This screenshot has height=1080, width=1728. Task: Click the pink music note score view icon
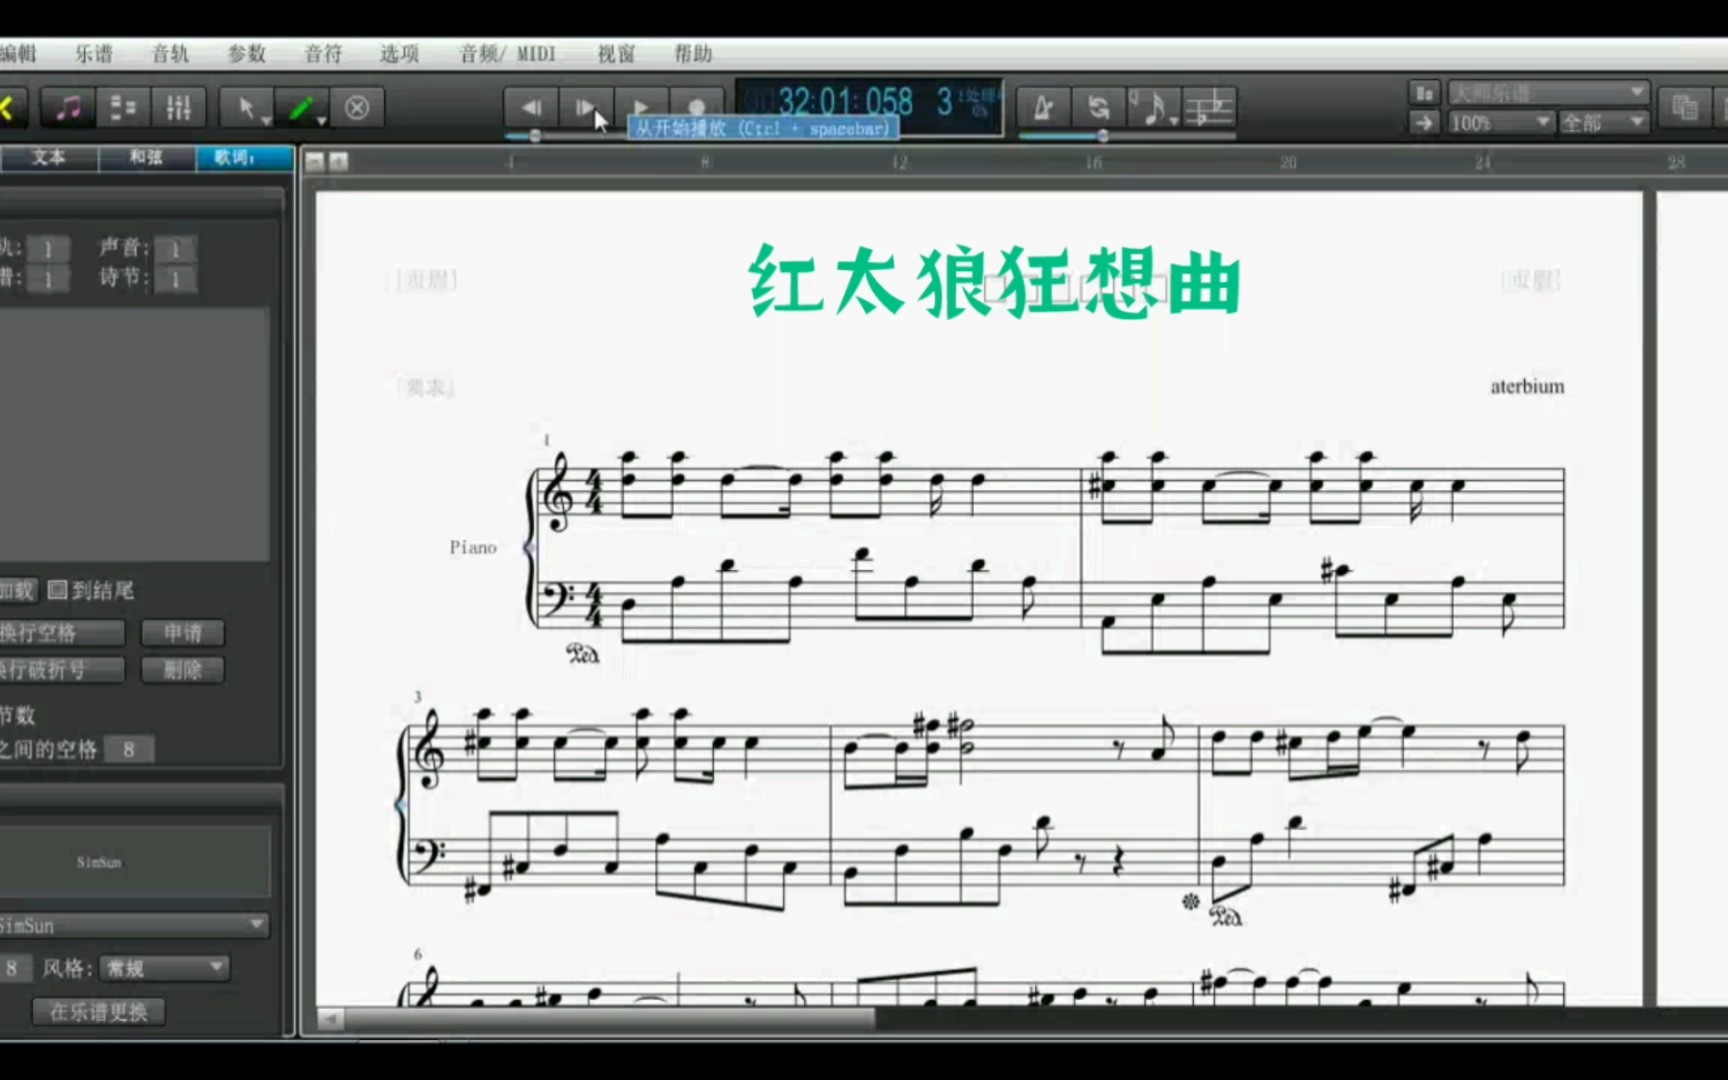tap(68, 107)
